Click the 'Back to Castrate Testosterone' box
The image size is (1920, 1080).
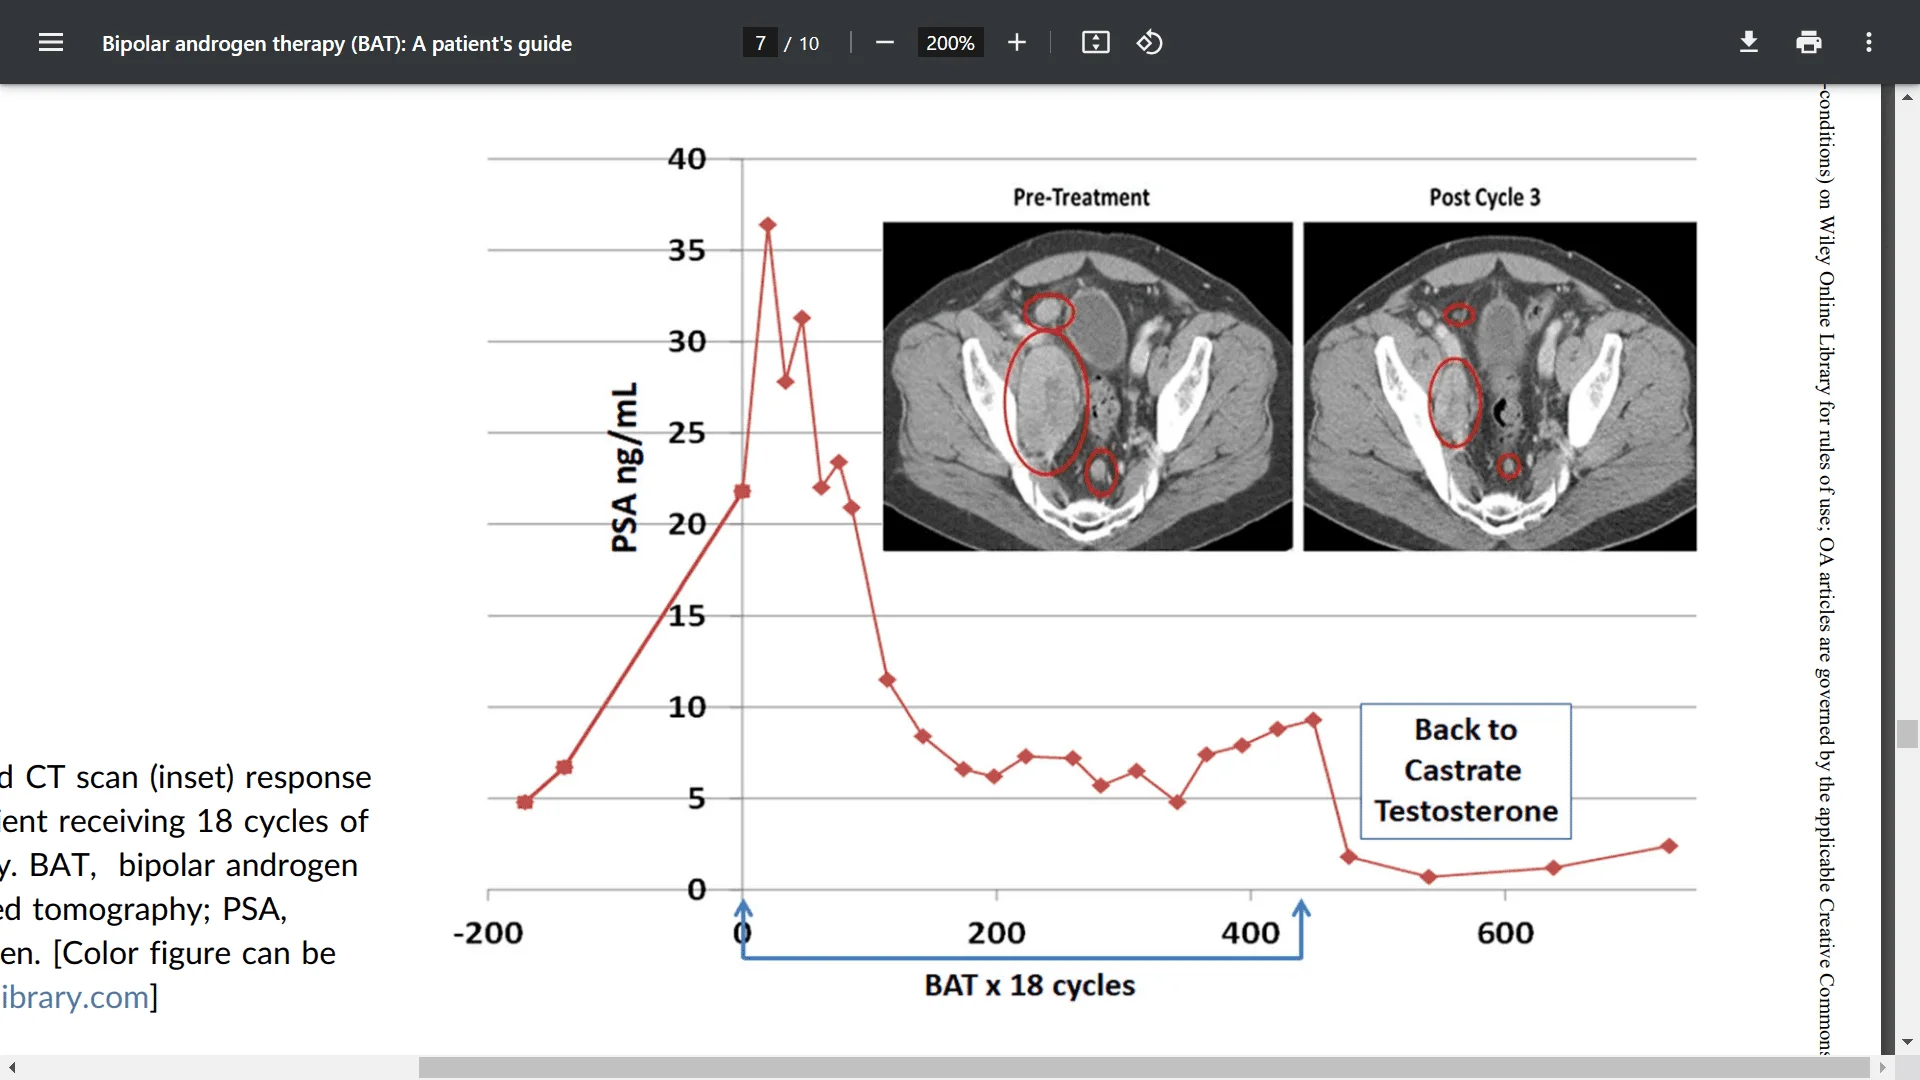click(1466, 771)
